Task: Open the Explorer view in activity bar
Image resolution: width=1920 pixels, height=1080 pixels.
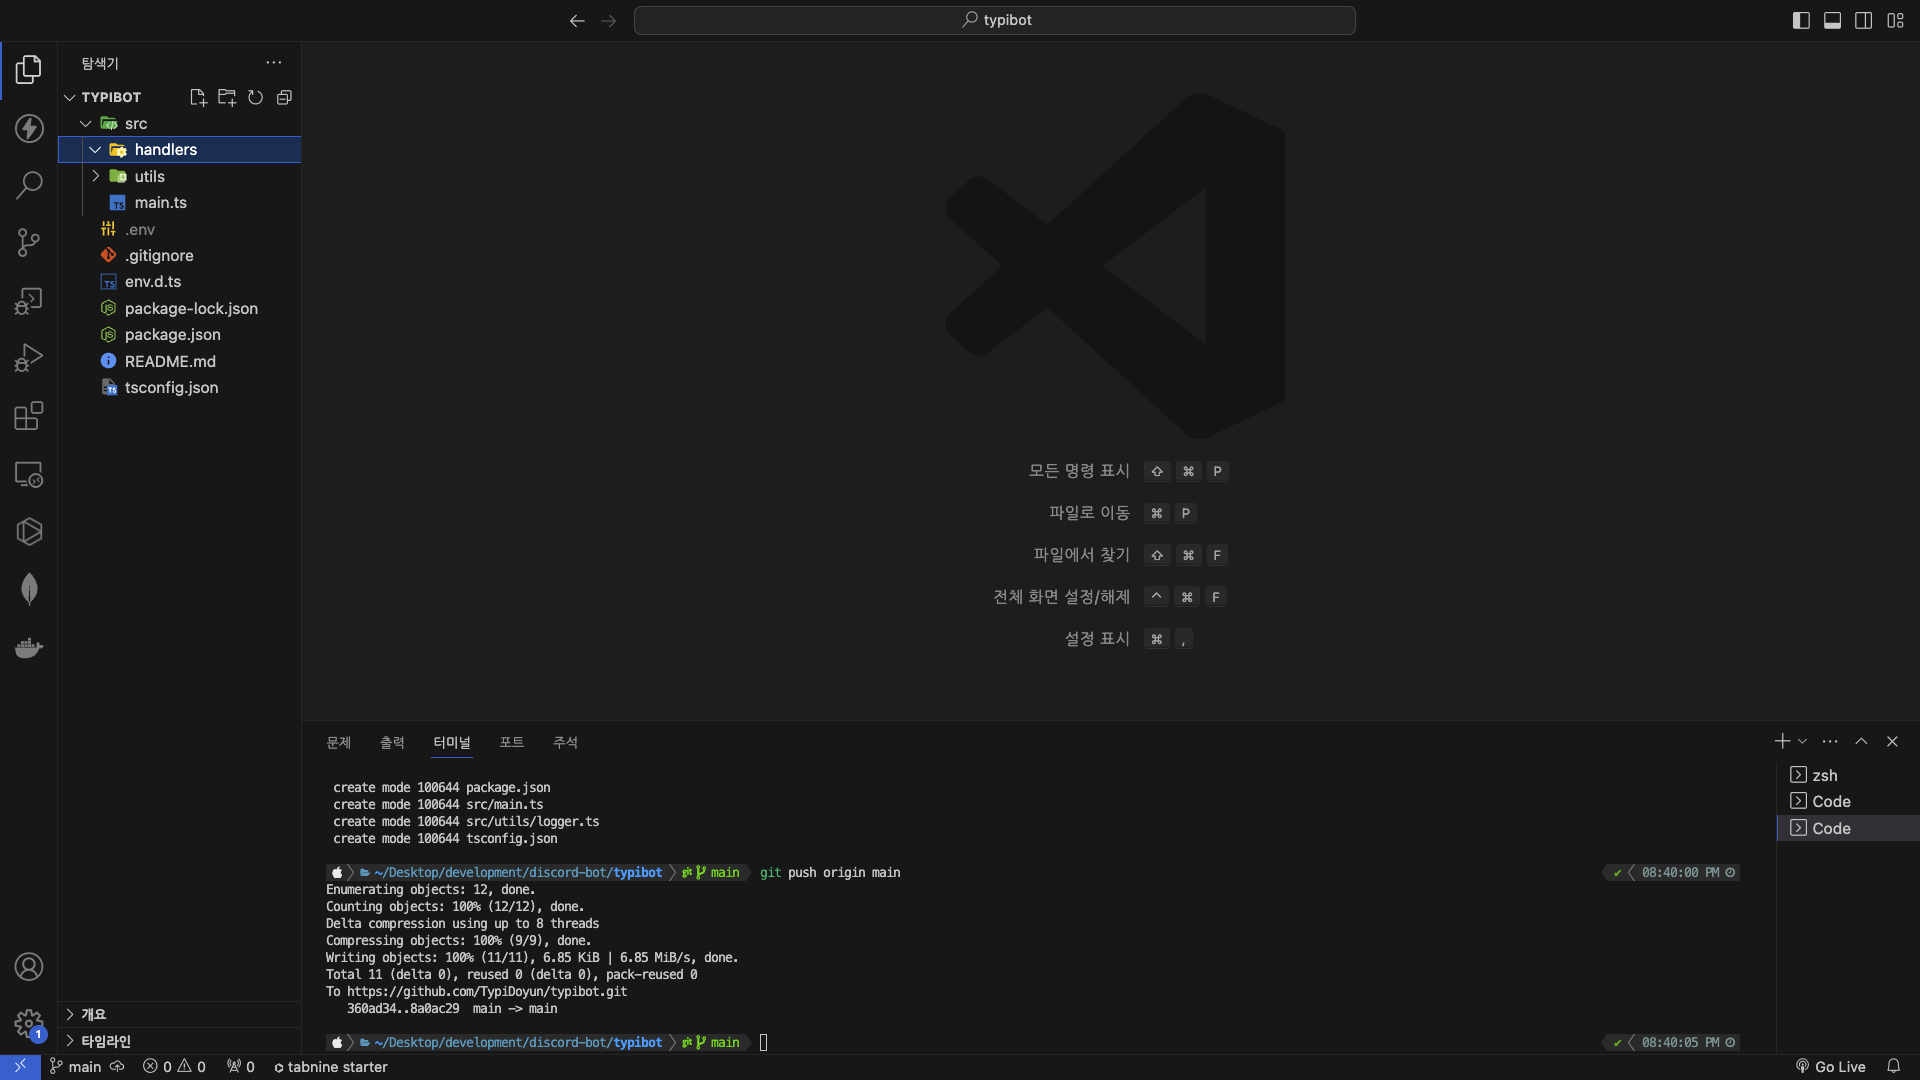Action: tap(29, 69)
